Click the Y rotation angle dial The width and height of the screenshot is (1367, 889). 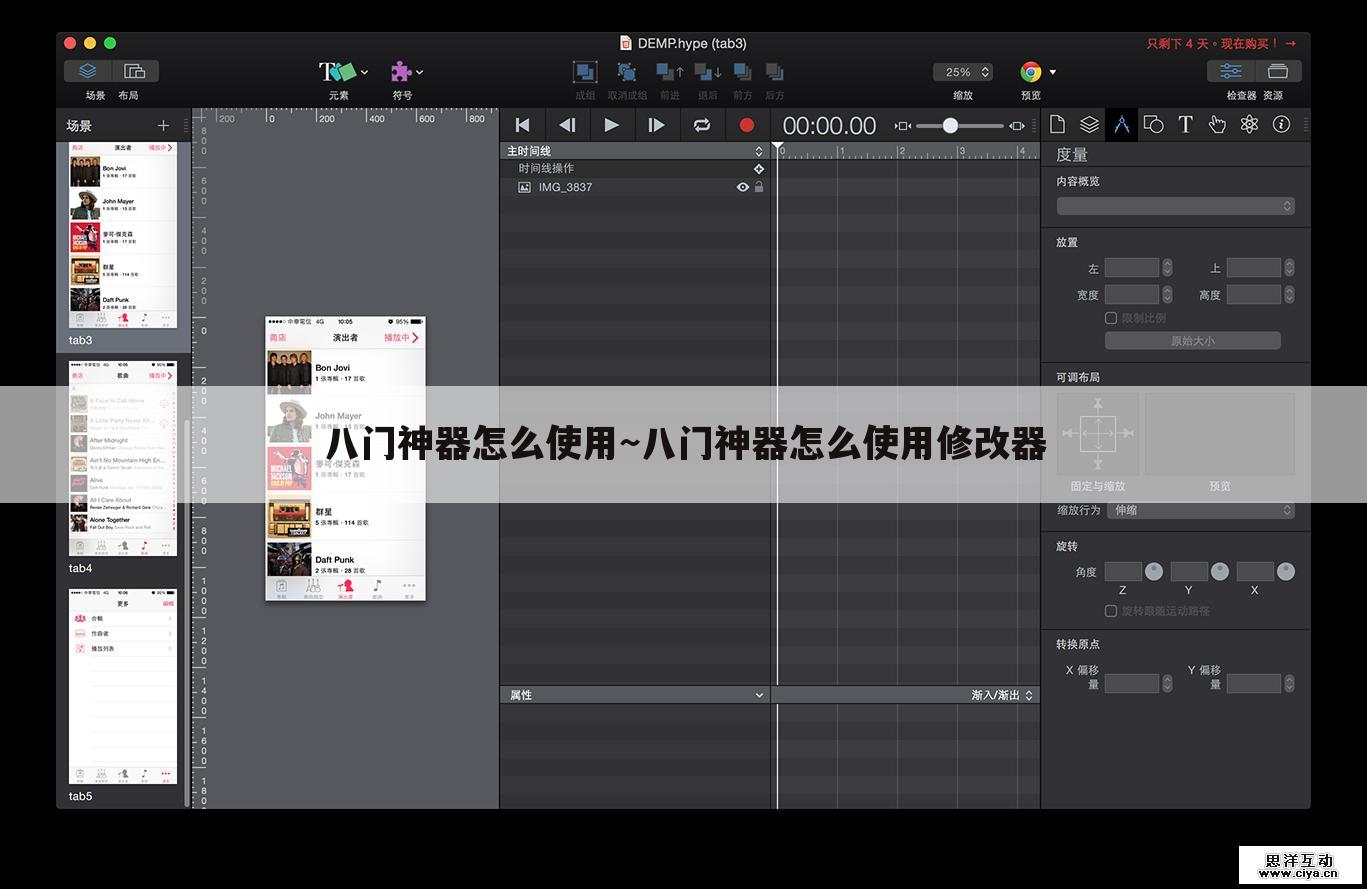(x=1220, y=572)
